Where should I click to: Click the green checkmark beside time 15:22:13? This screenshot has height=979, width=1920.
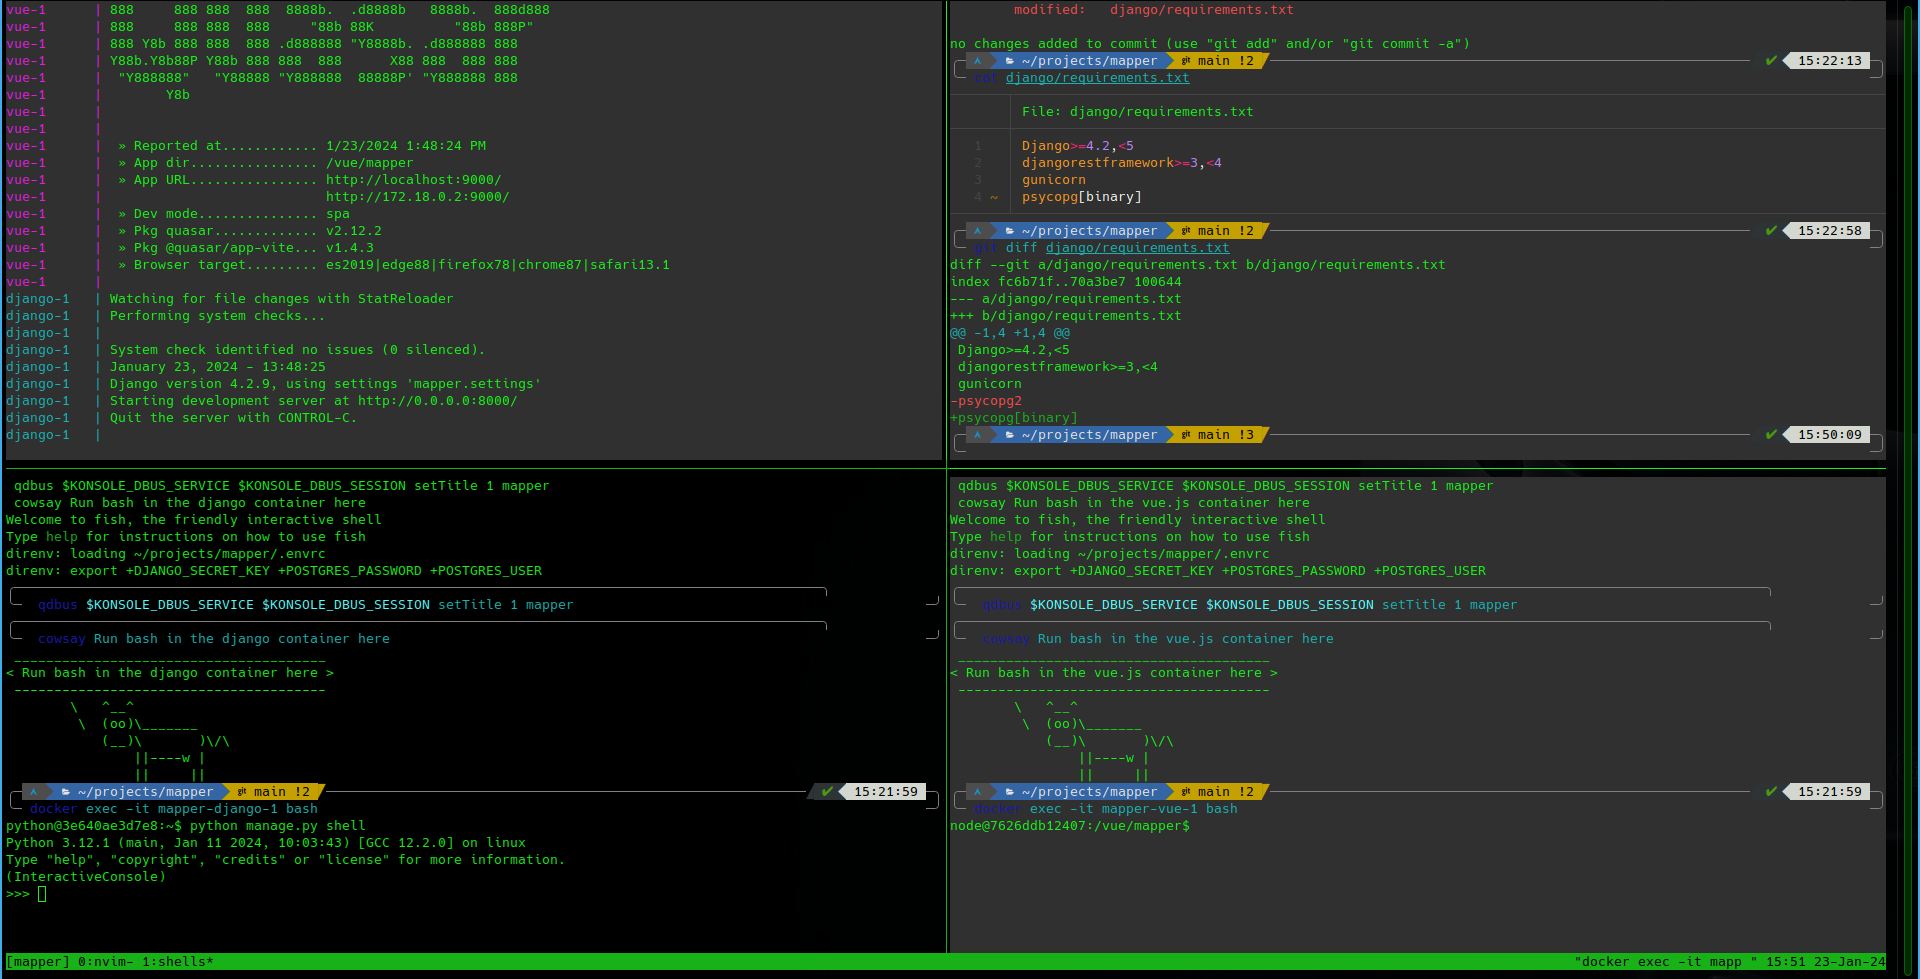[1772, 61]
